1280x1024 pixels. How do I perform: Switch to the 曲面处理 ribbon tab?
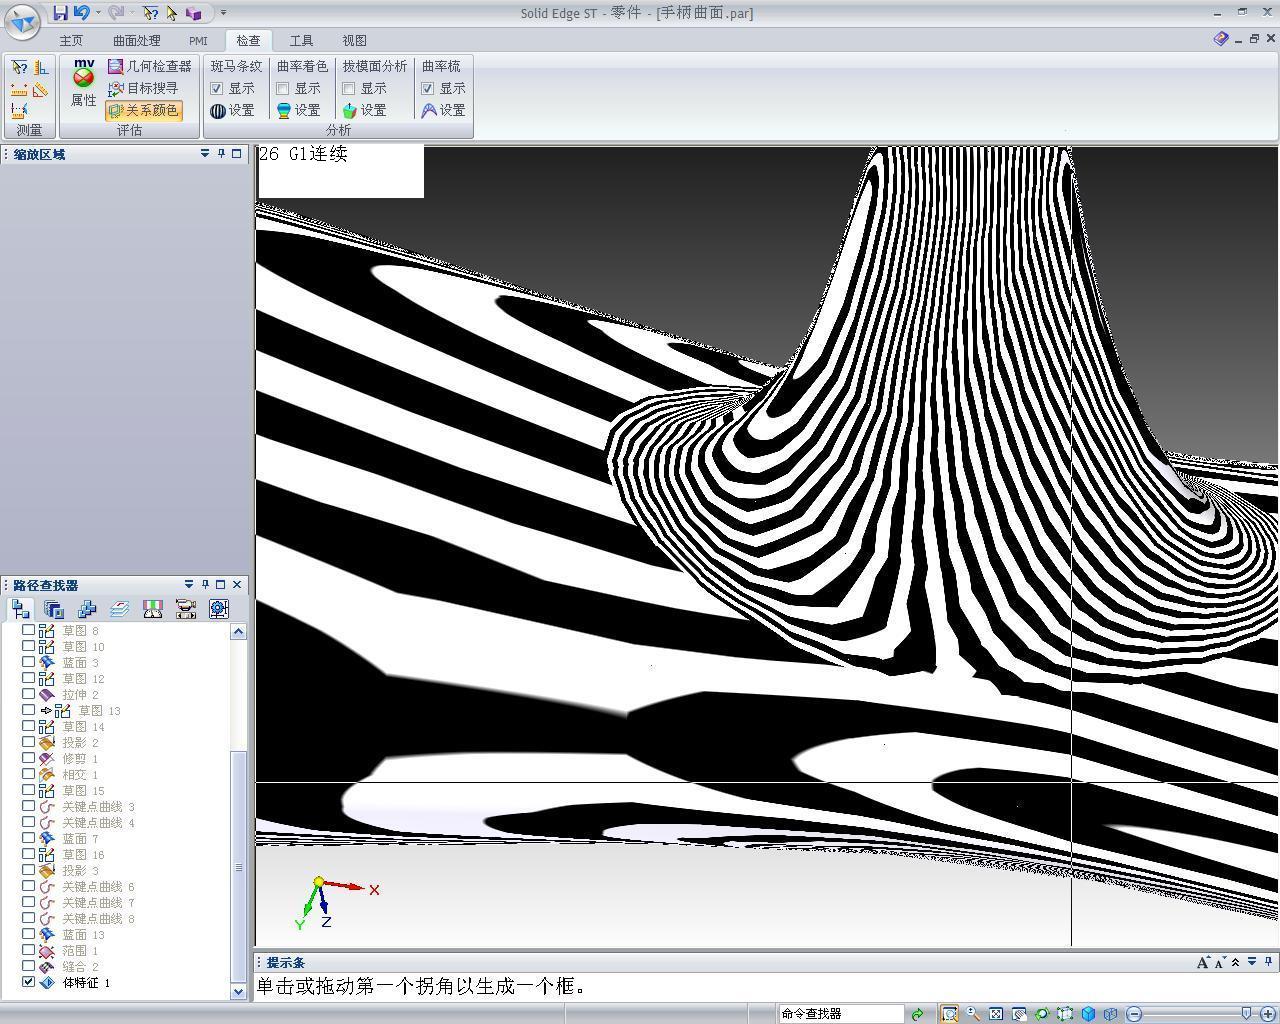point(136,41)
